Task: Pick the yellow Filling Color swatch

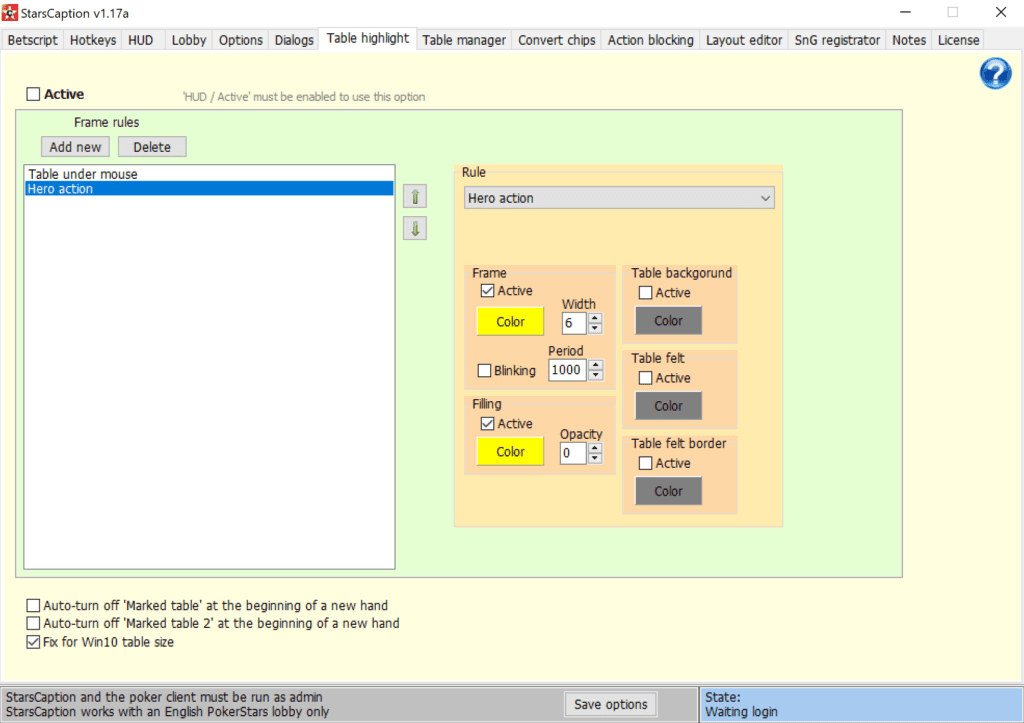Action: pos(510,451)
